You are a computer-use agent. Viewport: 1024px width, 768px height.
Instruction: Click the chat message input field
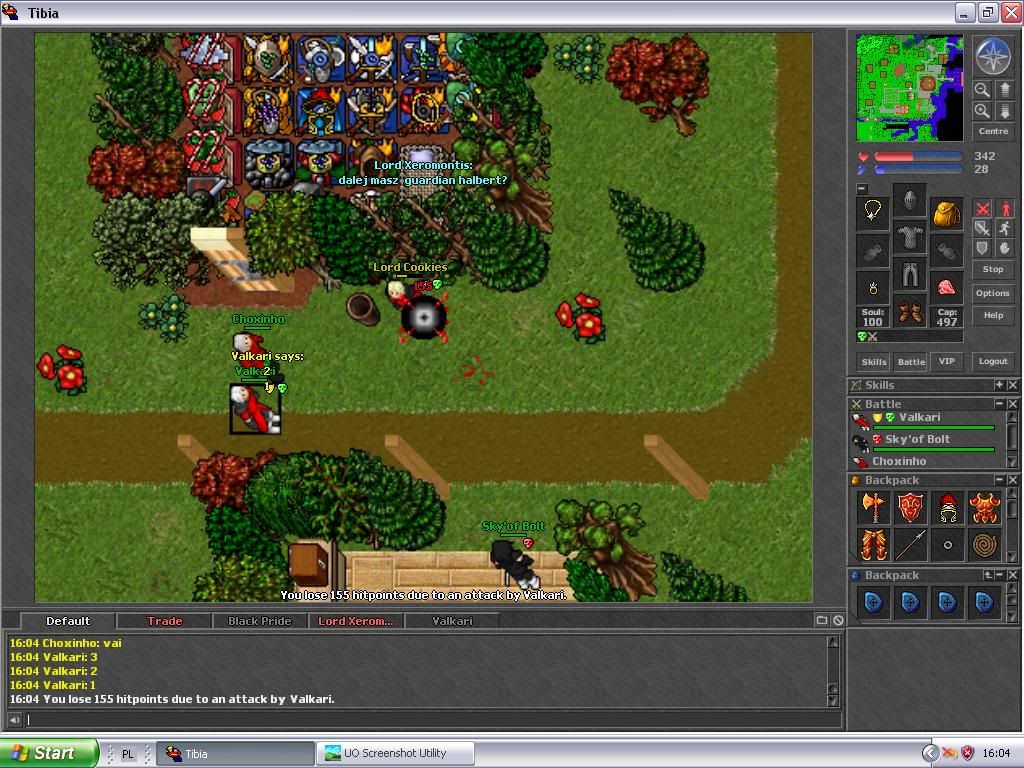tap(432, 720)
